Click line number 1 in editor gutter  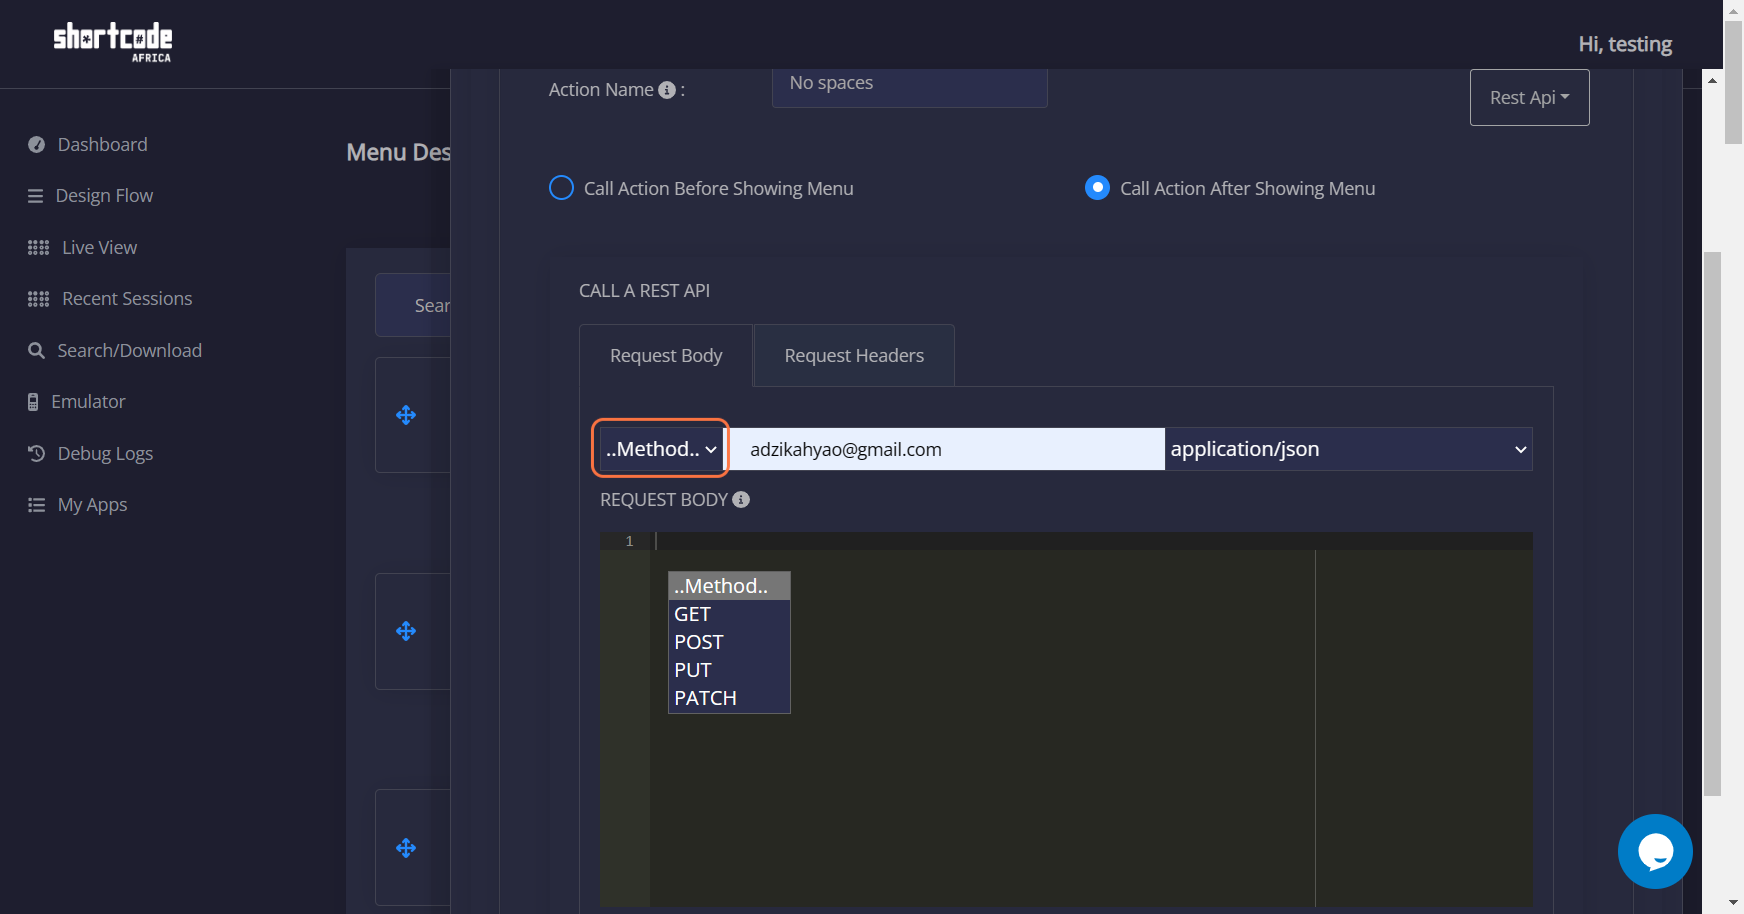tap(629, 541)
